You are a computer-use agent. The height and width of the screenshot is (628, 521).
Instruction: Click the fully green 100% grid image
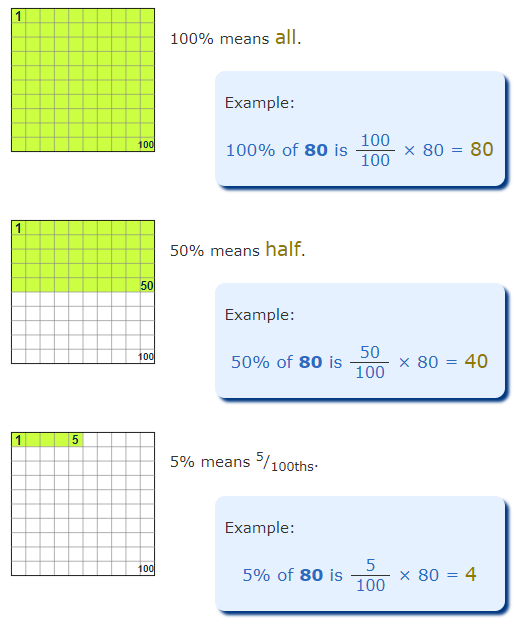tap(83, 80)
